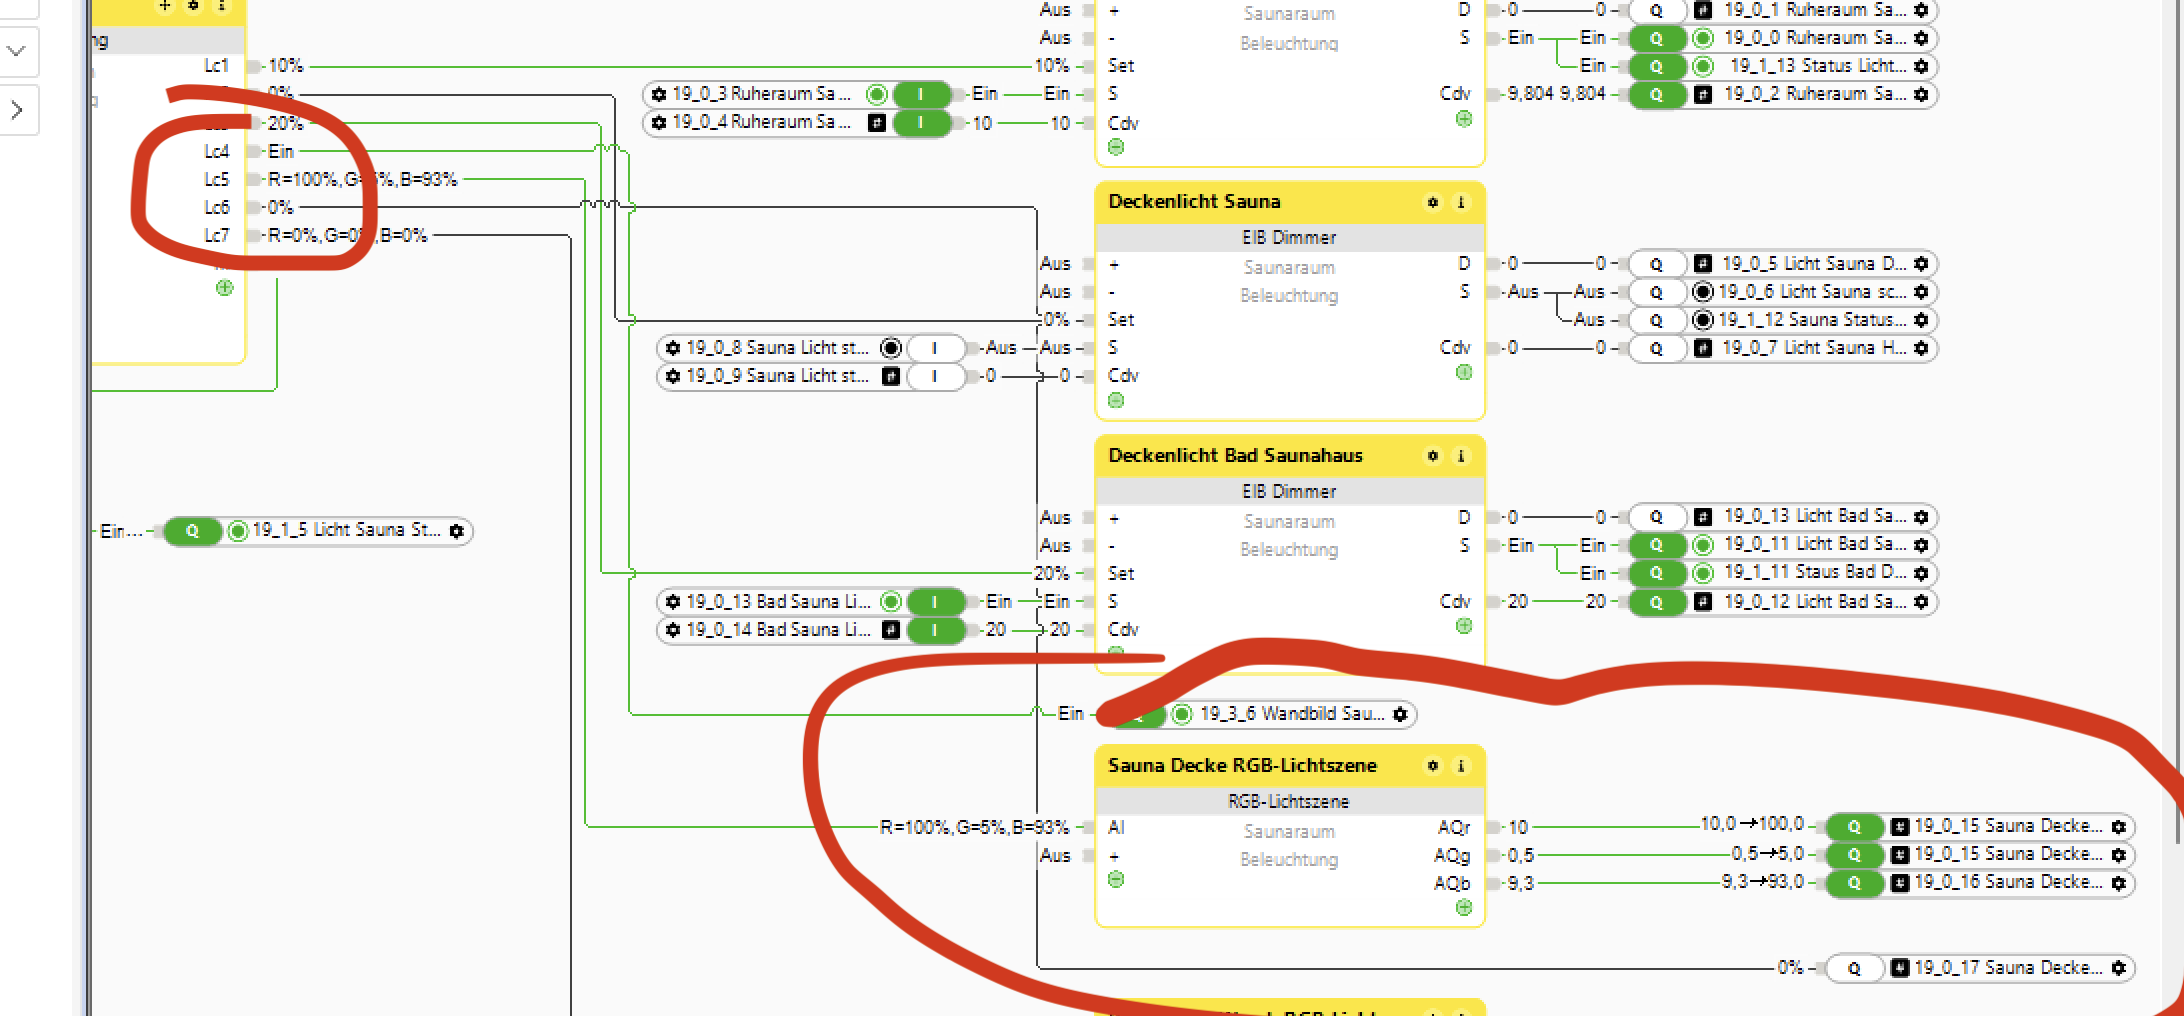The width and height of the screenshot is (2184, 1016).
Task: Click the AQr output label
Action: [1454, 828]
